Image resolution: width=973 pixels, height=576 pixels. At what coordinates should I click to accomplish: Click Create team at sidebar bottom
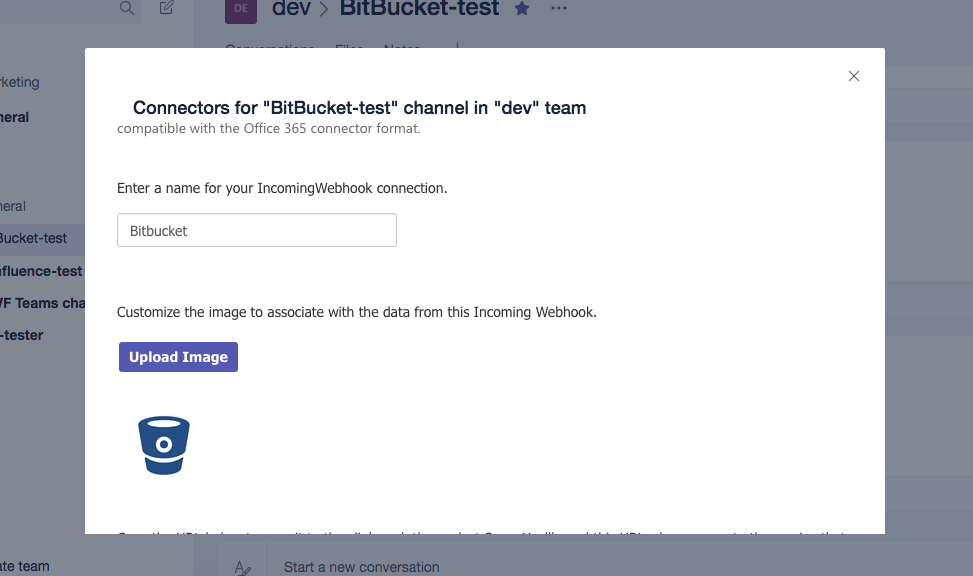click(x=25, y=566)
